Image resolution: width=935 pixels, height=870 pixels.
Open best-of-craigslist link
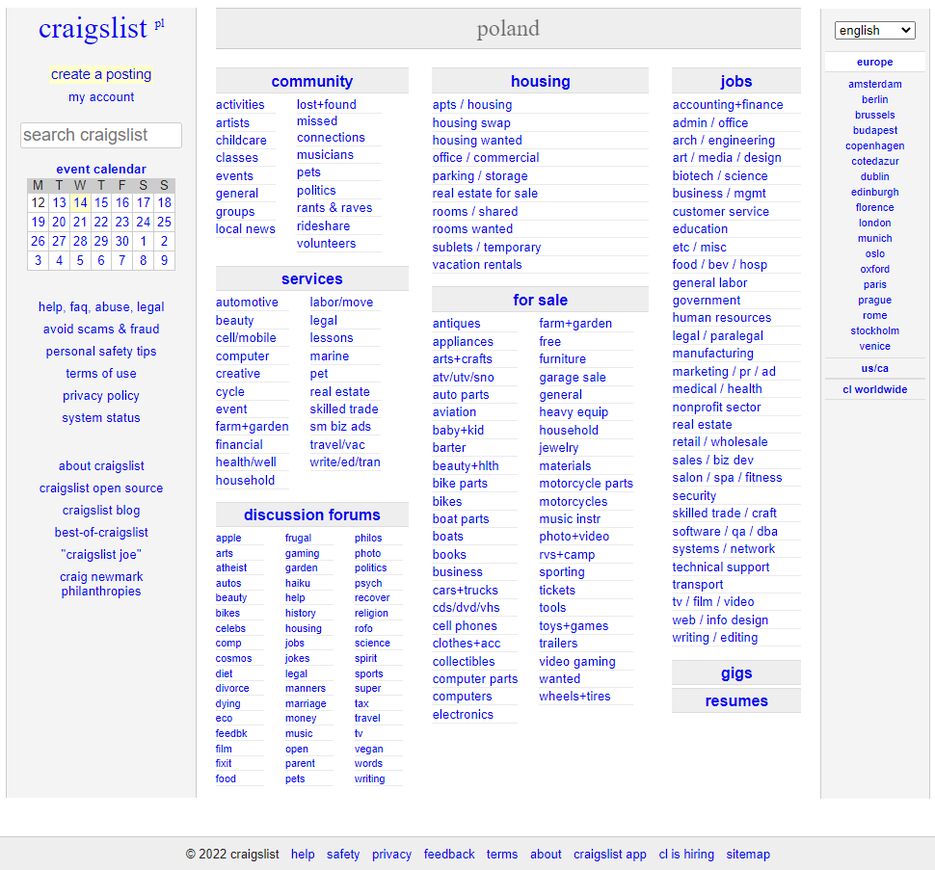tap(101, 532)
